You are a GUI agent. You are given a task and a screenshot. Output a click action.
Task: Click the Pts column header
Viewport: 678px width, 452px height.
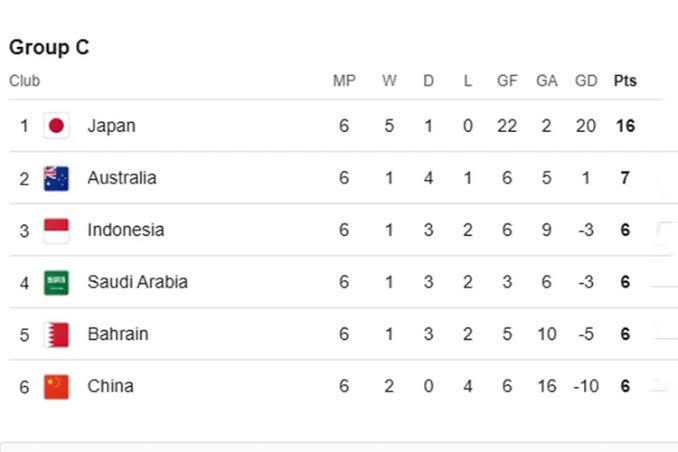(625, 81)
